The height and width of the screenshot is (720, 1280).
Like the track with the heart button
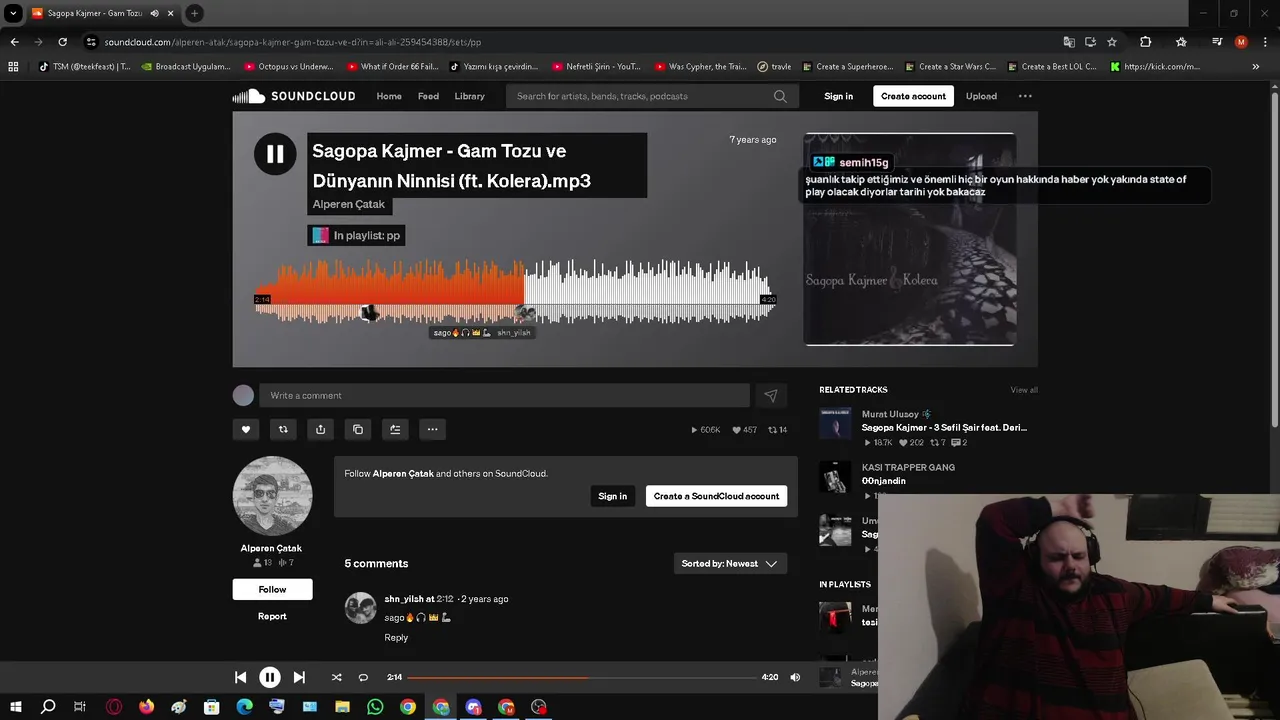(245, 429)
